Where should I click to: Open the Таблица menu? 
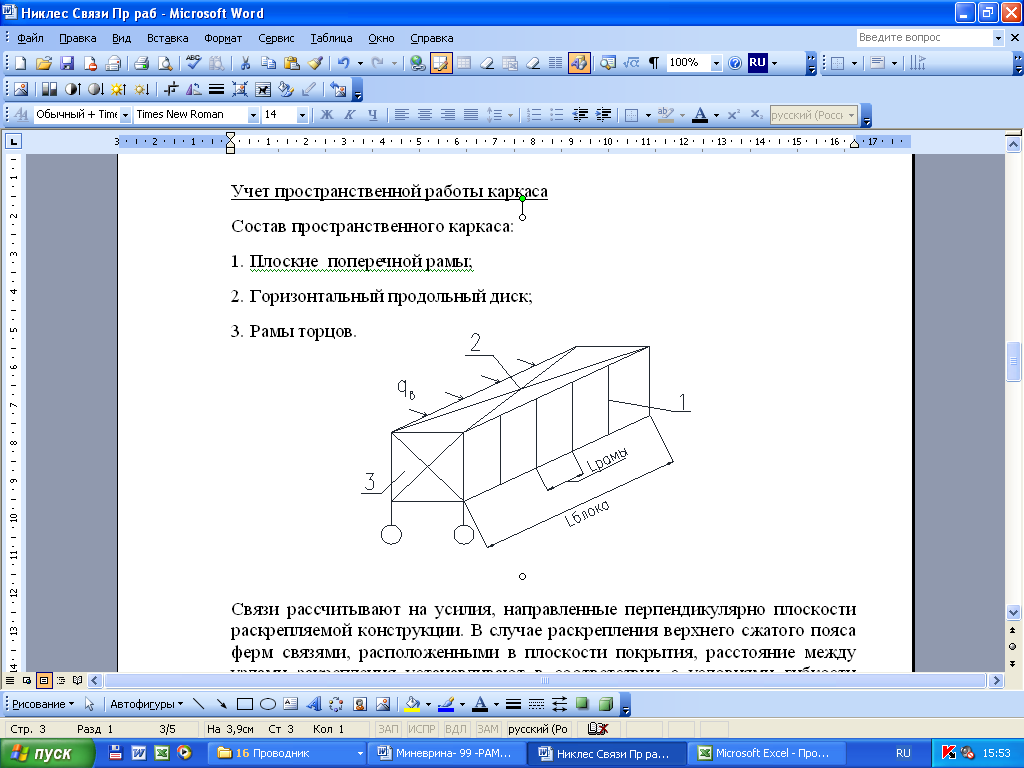tap(331, 38)
